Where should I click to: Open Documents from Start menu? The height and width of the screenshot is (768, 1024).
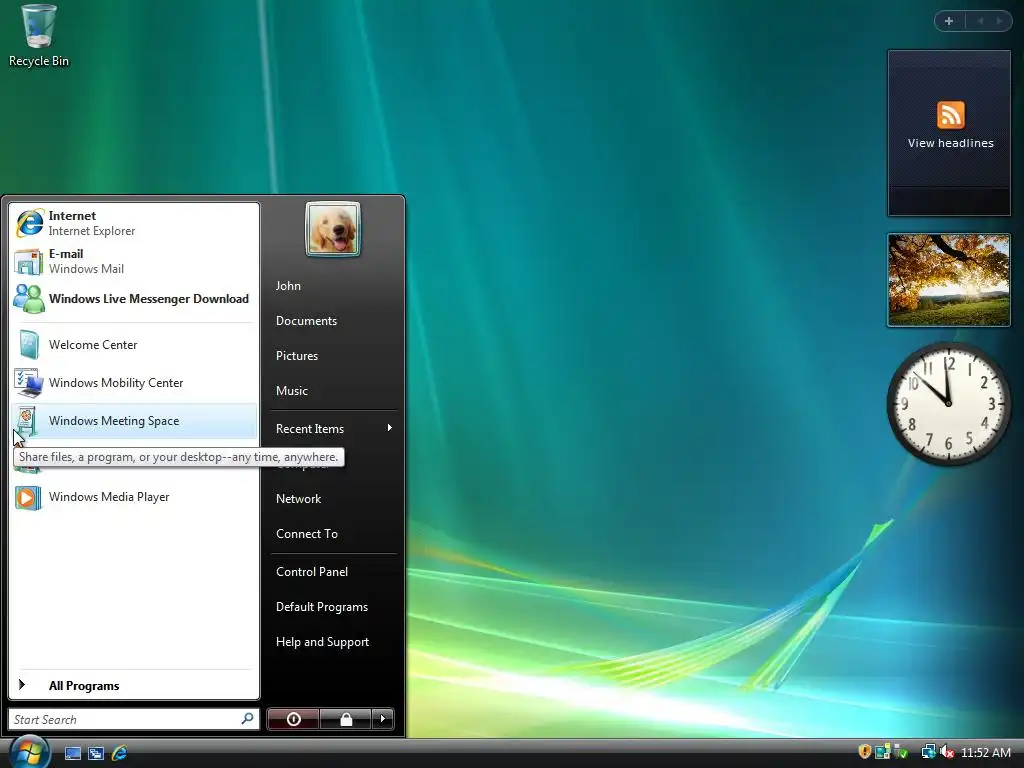click(x=306, y=321)
